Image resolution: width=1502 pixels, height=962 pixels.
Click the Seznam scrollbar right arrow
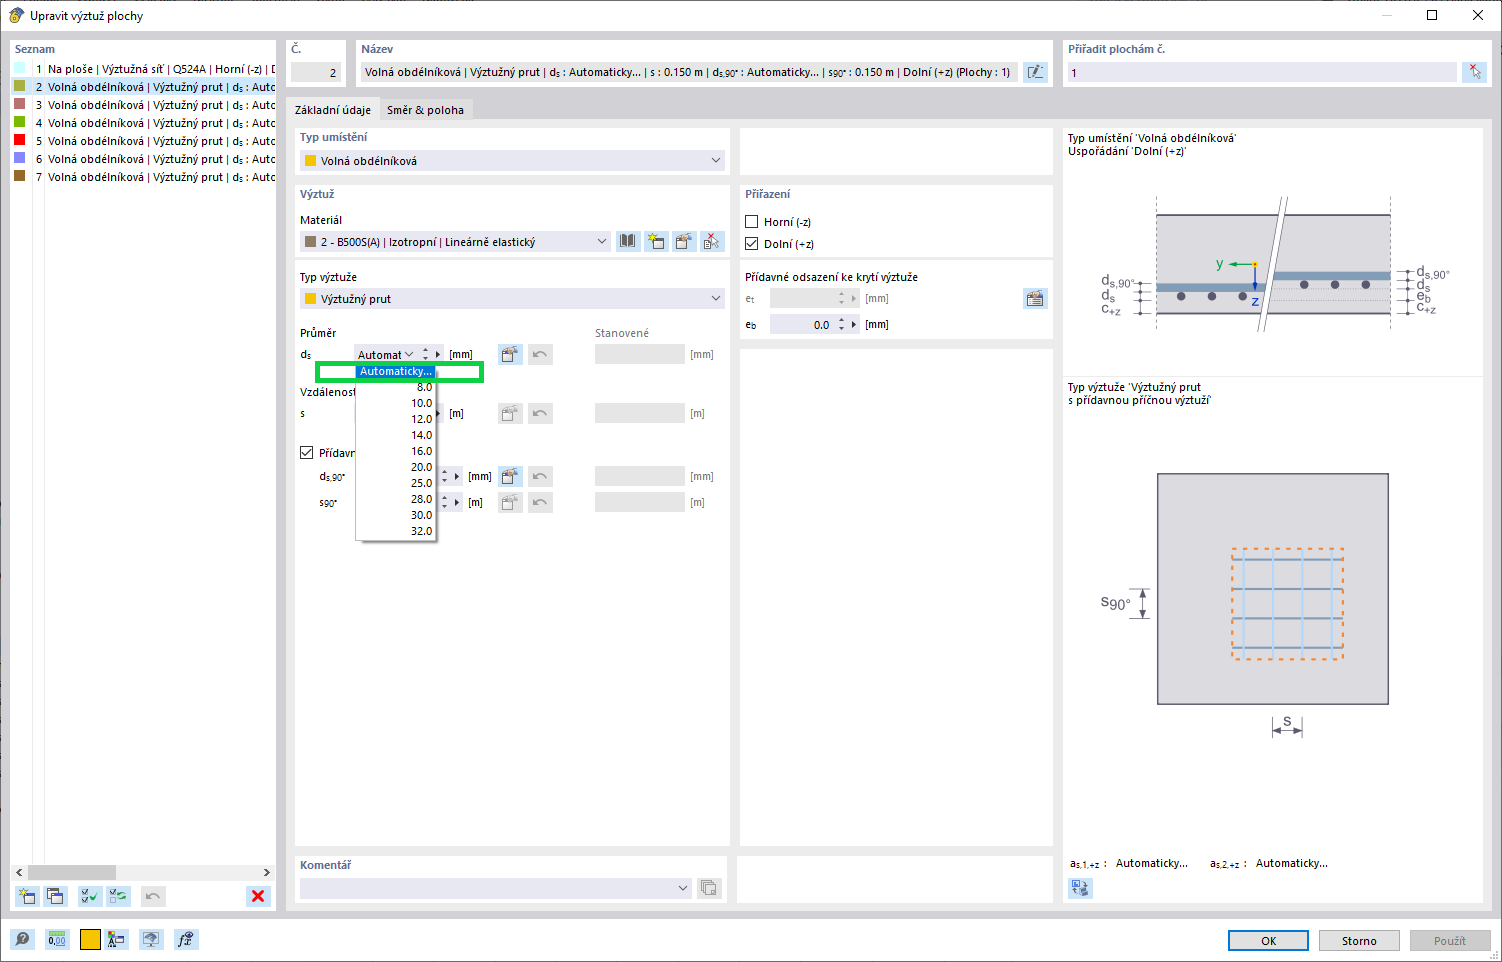pyautogui.click(x=267, y=872)
